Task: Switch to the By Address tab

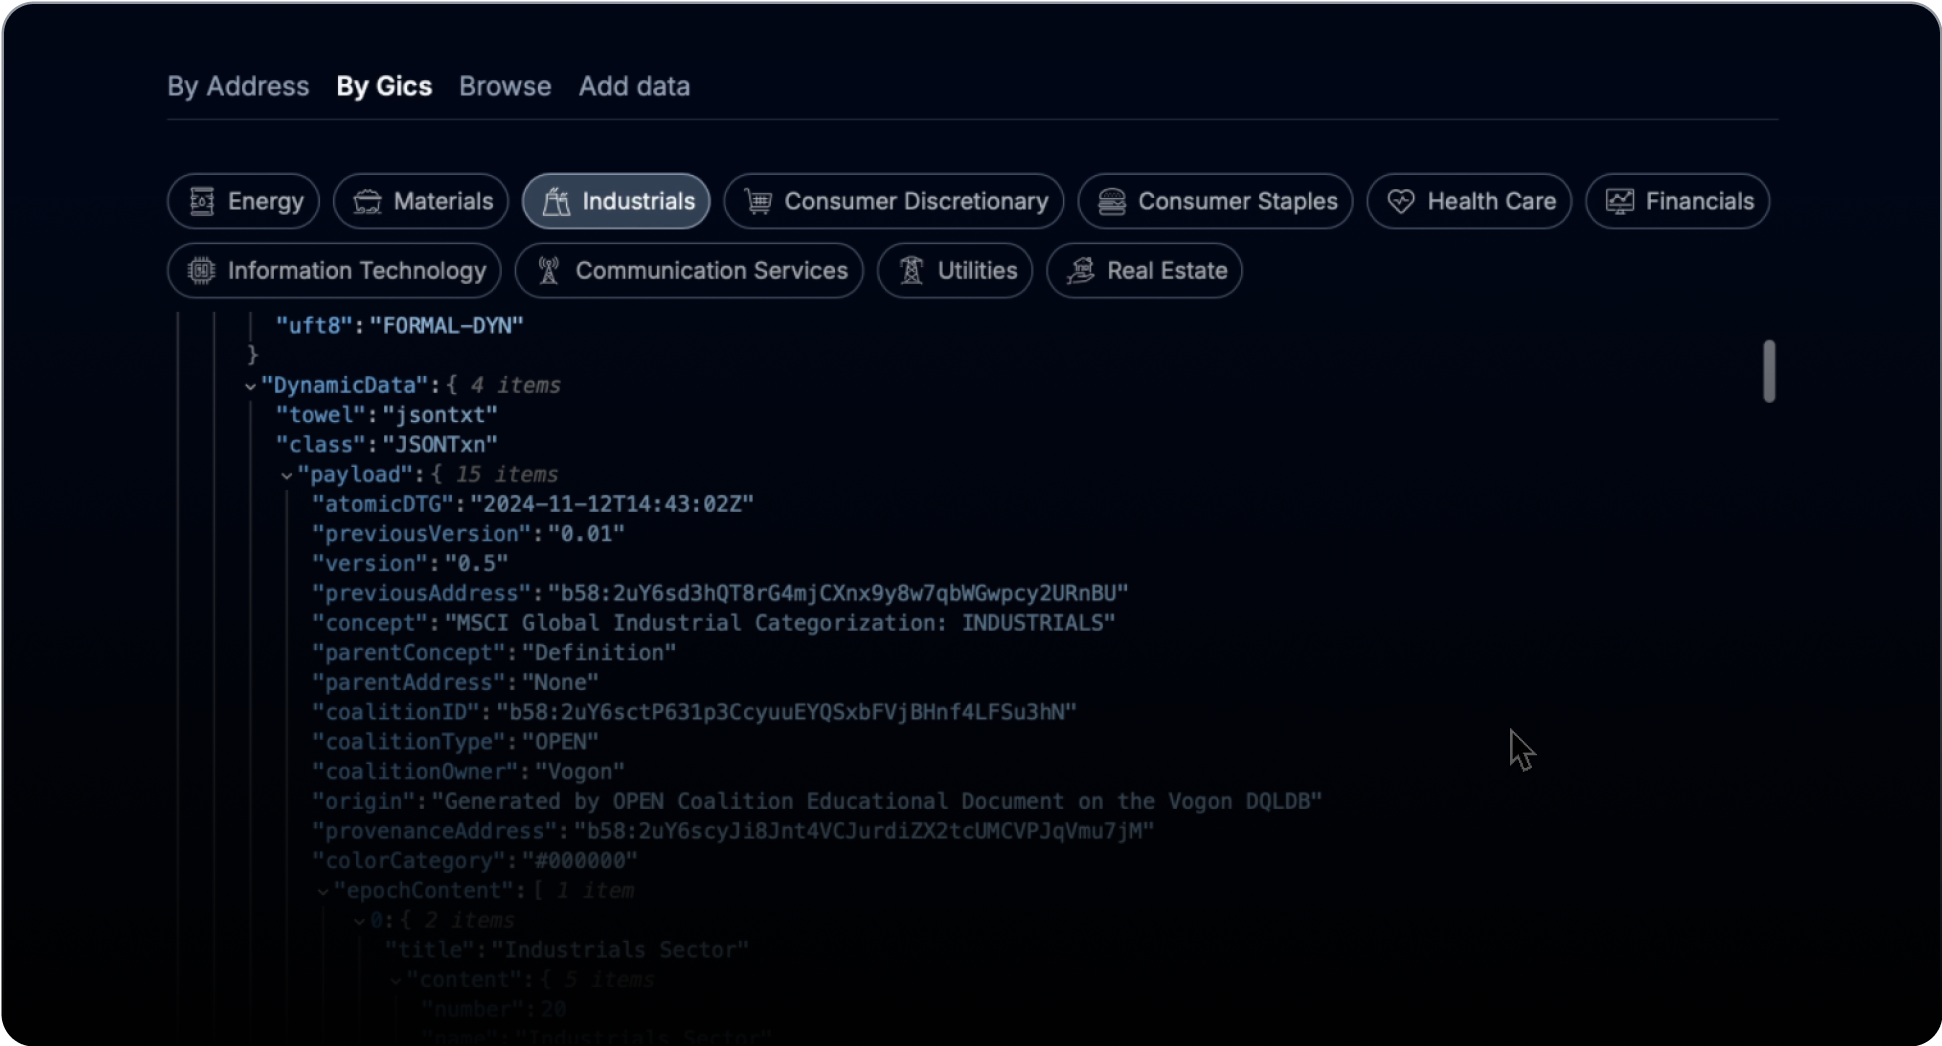Action: [x=238, y=87]
